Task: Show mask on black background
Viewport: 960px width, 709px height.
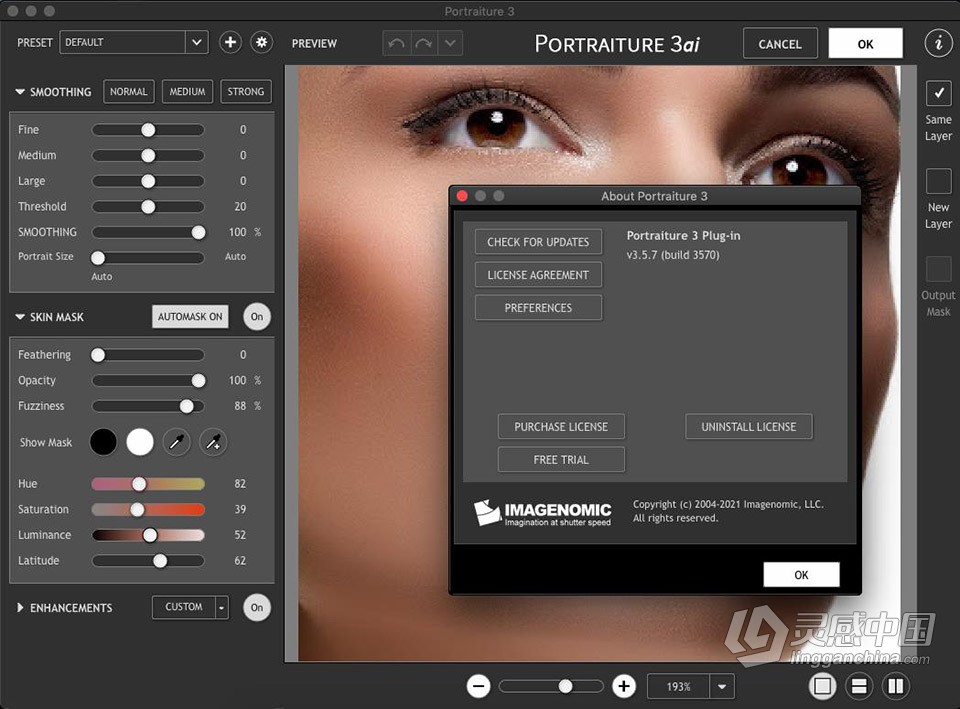Action: tap(103, 442)
